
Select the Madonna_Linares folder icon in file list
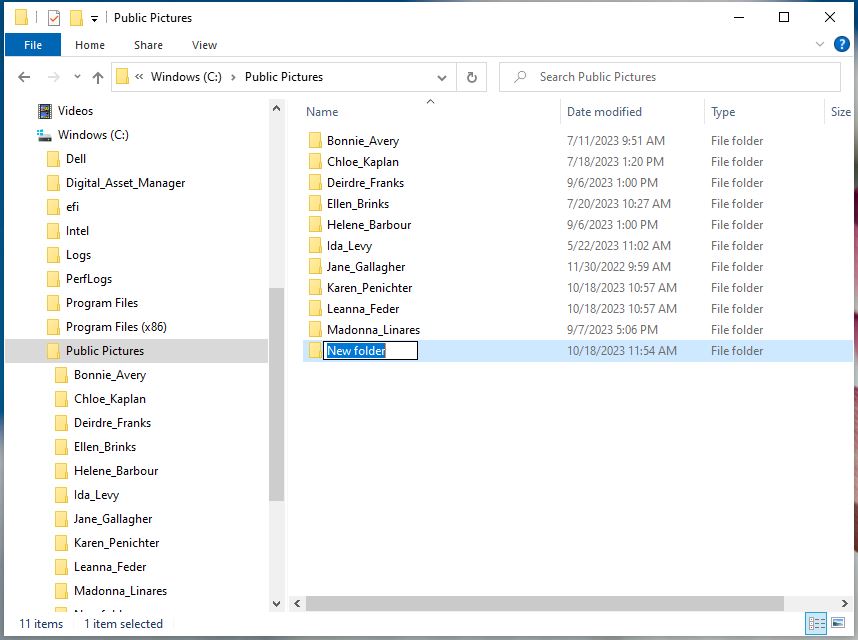point(315,330)
